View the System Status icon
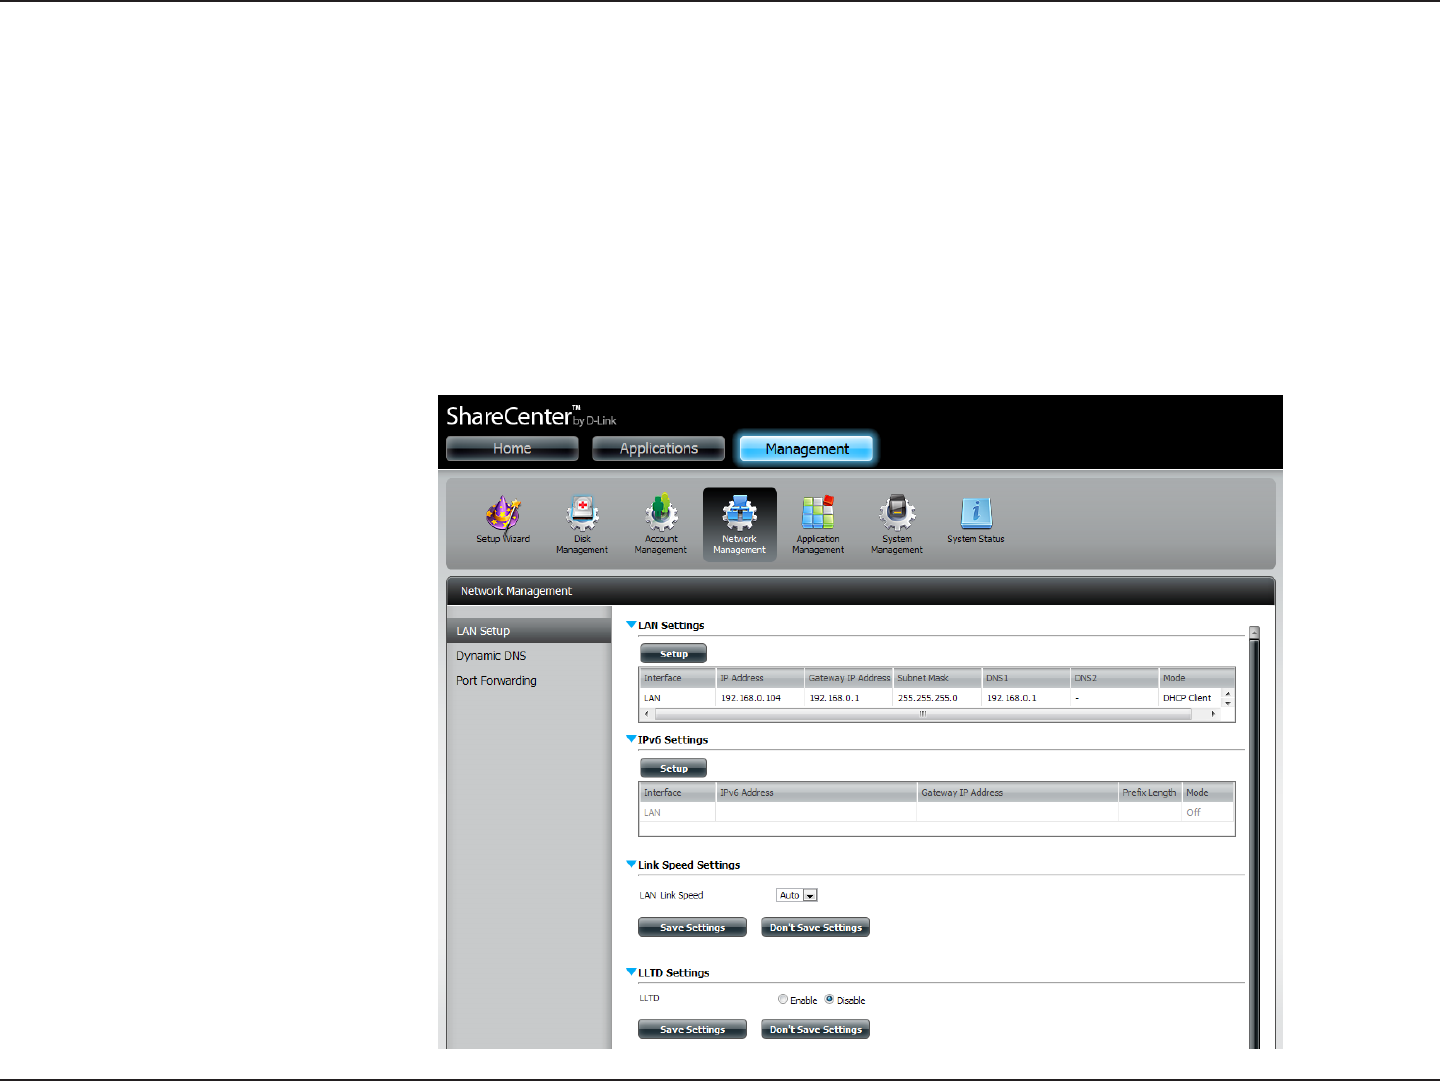 pos(976,520)
